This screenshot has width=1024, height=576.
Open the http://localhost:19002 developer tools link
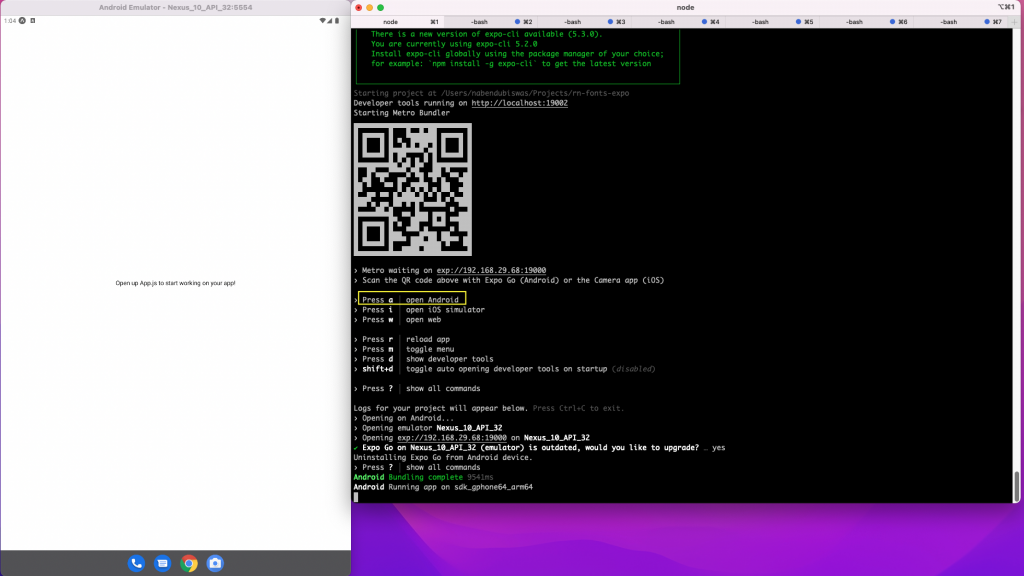[519, 103]
